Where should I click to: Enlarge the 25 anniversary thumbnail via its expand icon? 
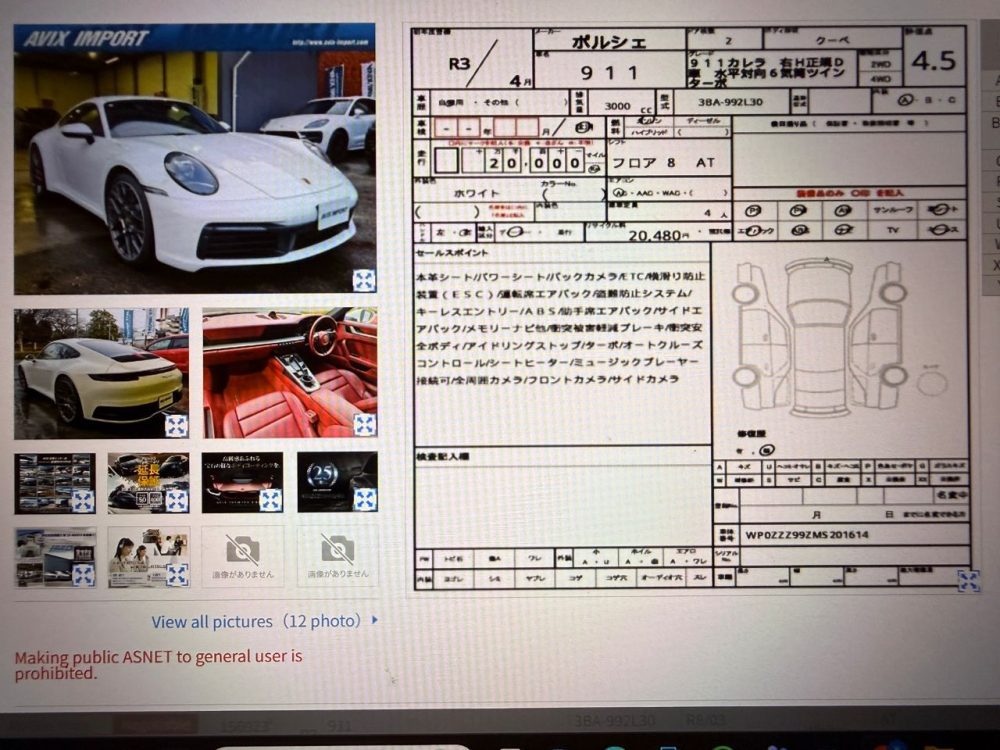click(364, 499)
